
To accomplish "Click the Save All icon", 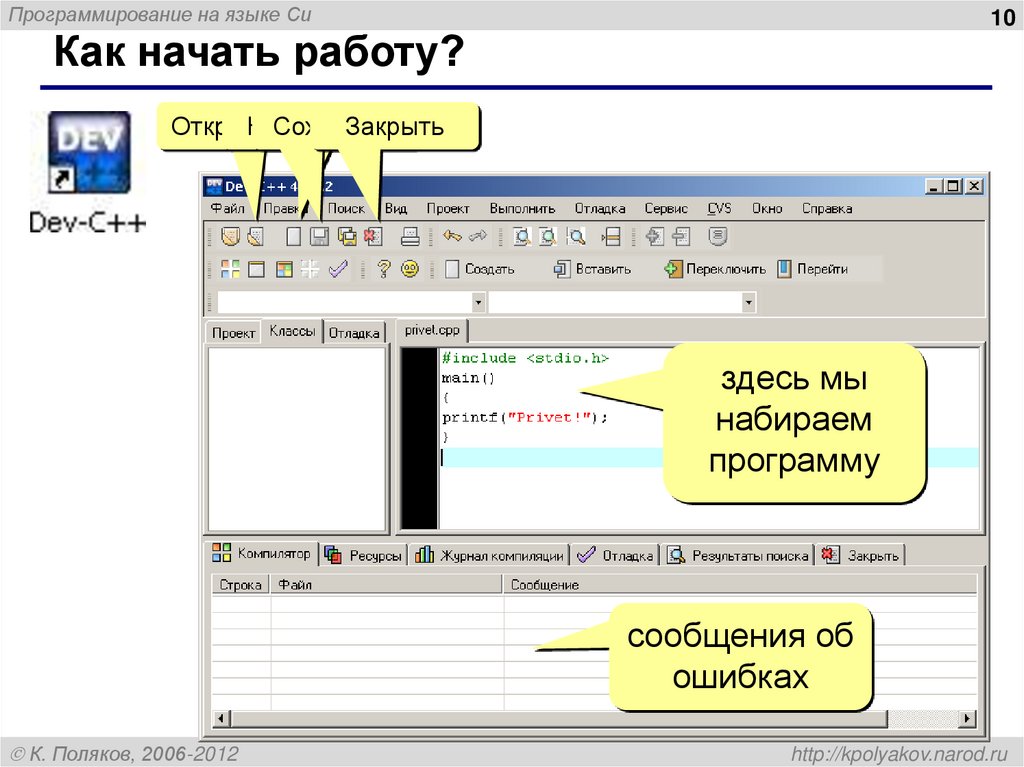I will click(x=347, y=236).
